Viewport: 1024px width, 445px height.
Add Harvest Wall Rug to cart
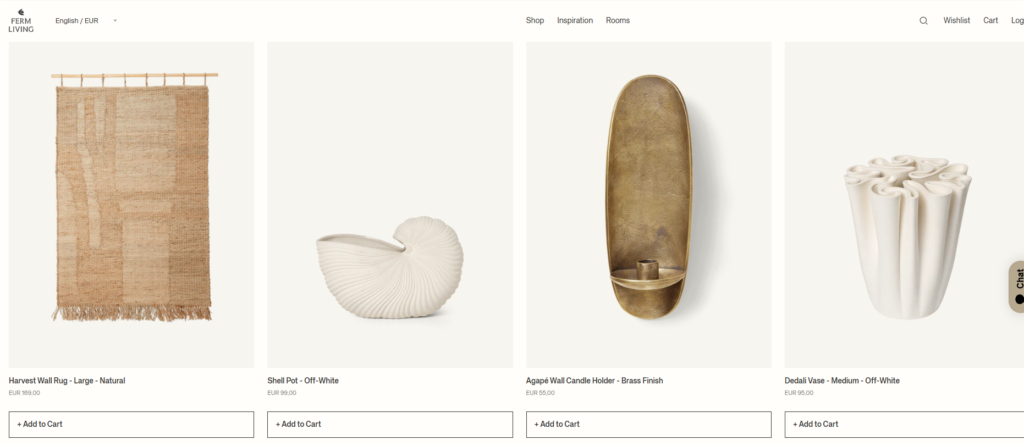(131, 424)
